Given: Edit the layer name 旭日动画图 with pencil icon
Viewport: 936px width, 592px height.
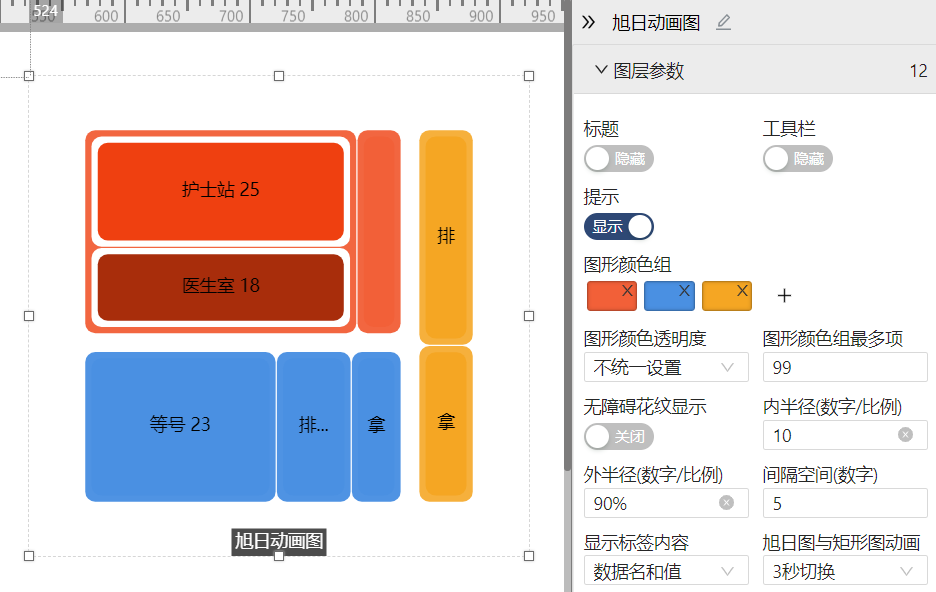Looking at the screenshot, I should tap(723, 23).
